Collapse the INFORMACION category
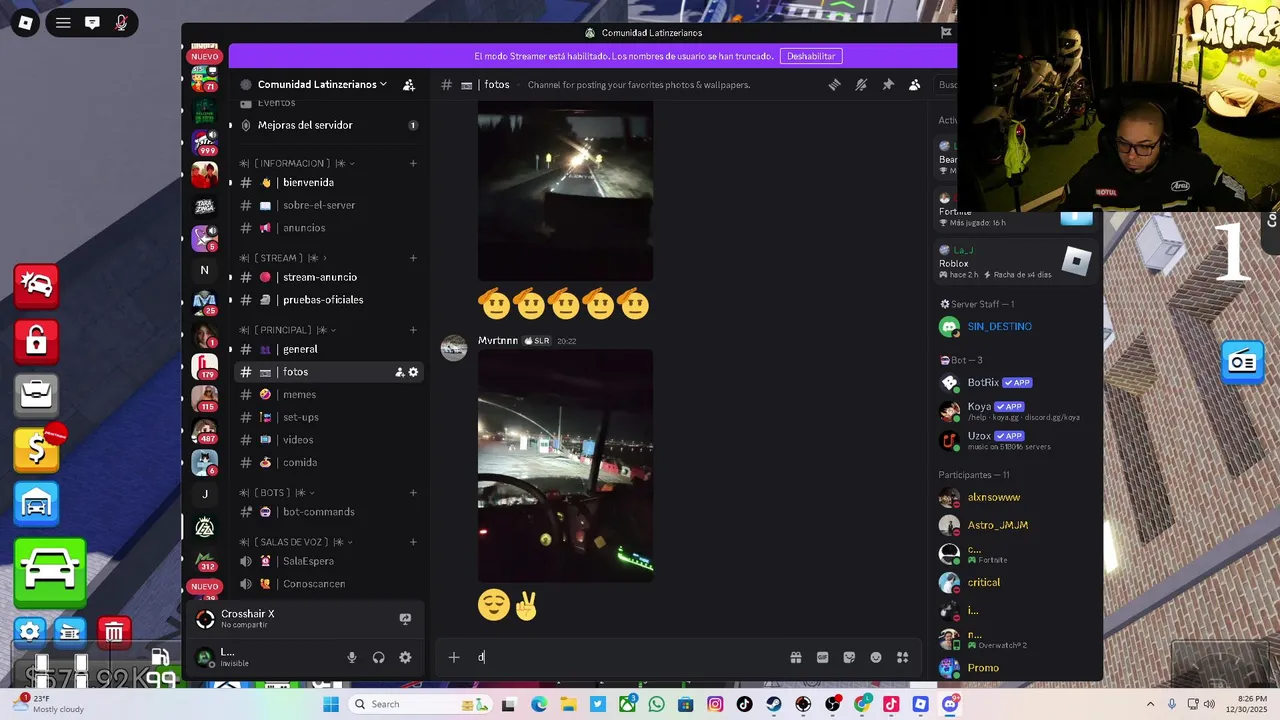This screenshot has width=1280, height=720. [x=297, y=163]
